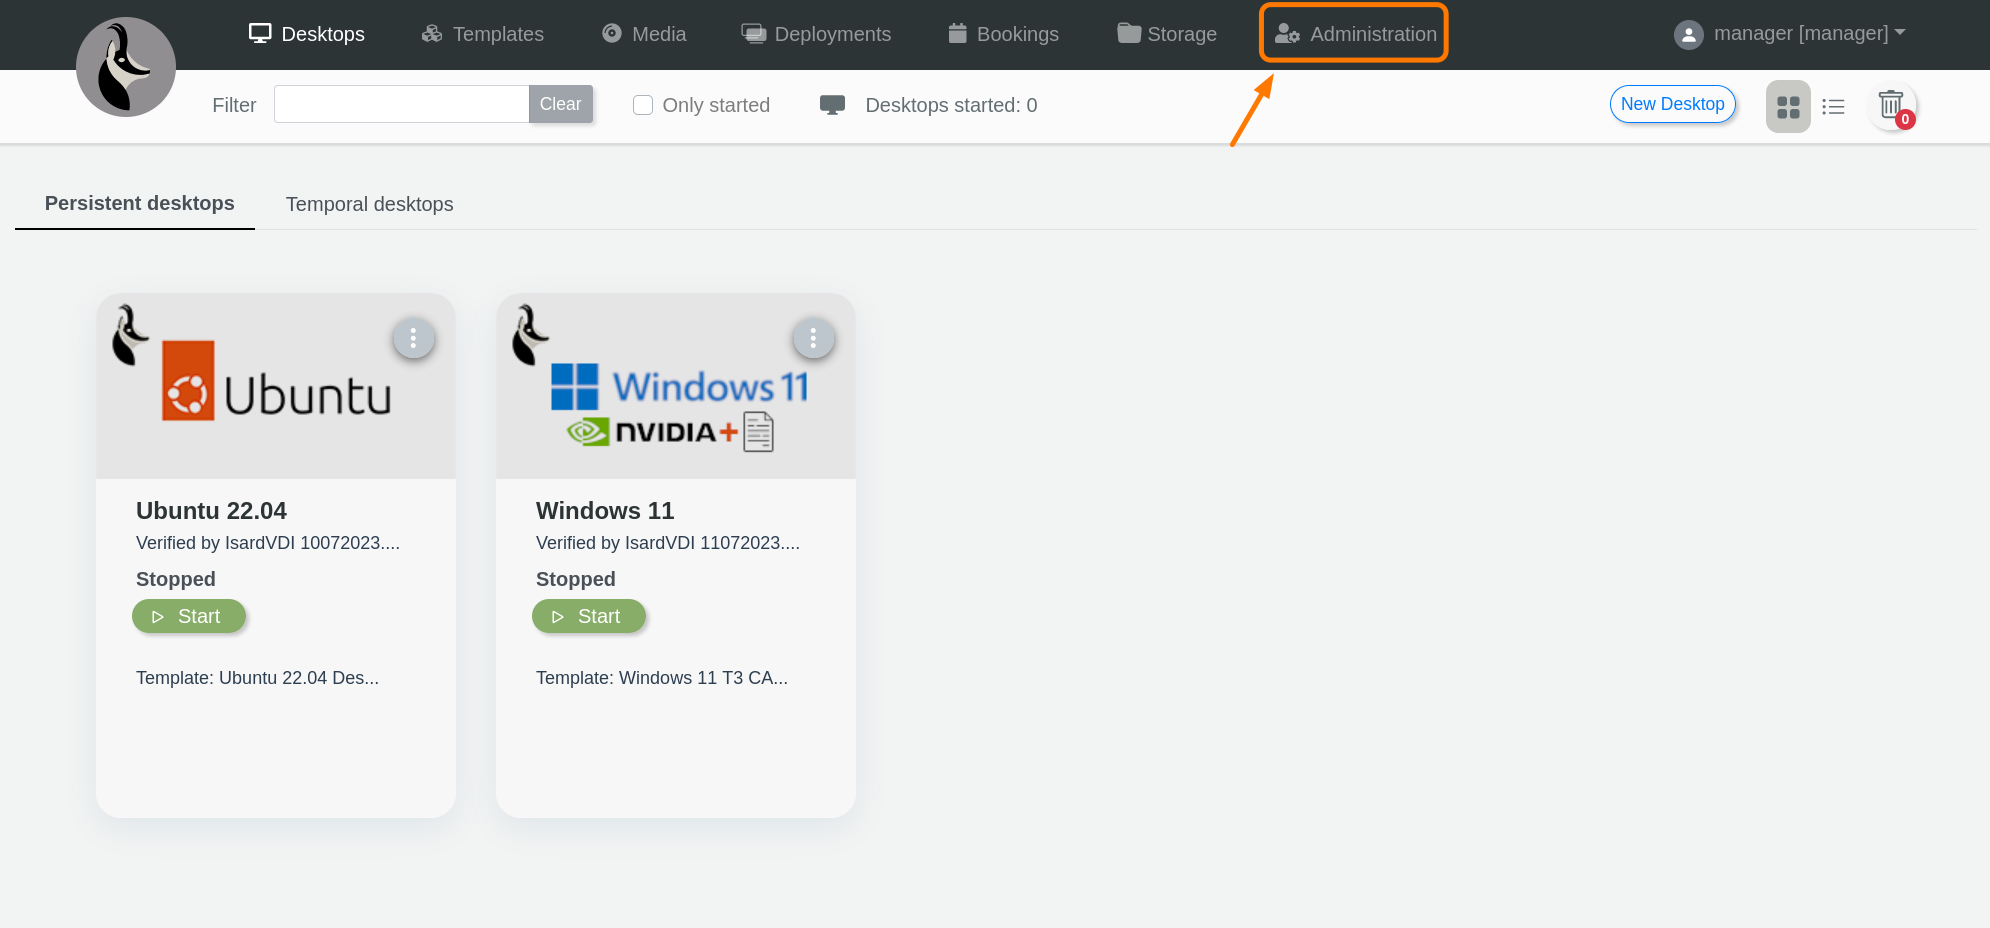1990x928 pixels.
Task: Open the Bookings page
Action: (1003, 34)
